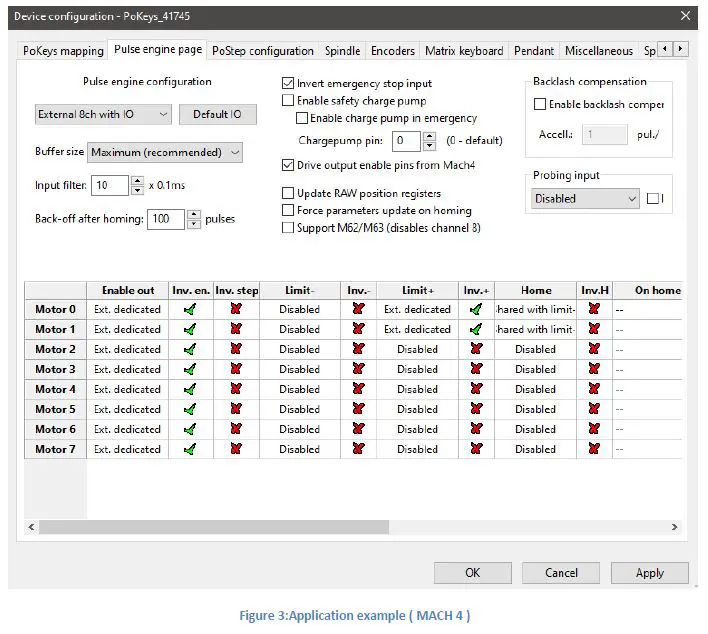Image resolution: width=708 pixels, height=634 pixels.
Task: Open Buffer size Maximum (recommended) dropdown
Action: [165, 153]
